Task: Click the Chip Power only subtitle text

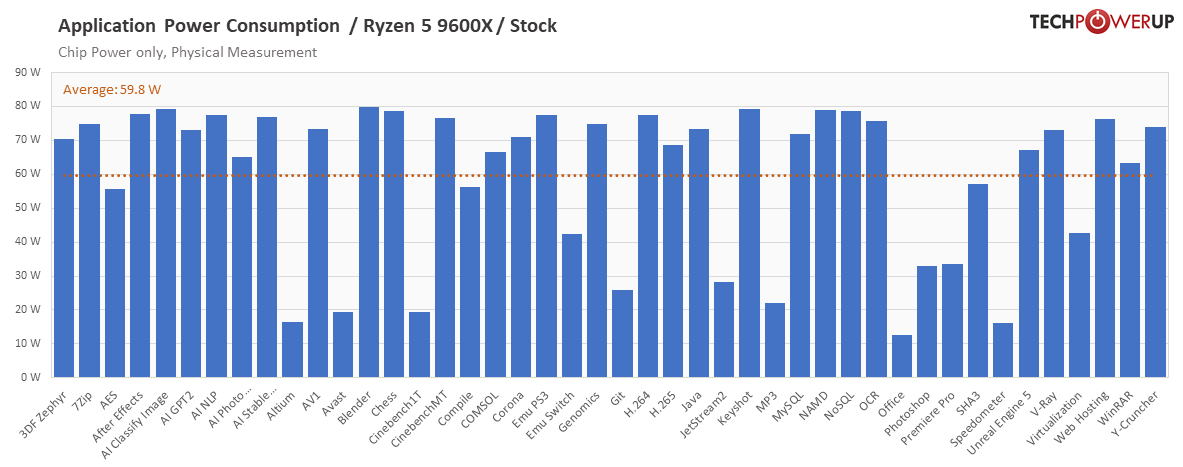Action: [x=187, y=52]
